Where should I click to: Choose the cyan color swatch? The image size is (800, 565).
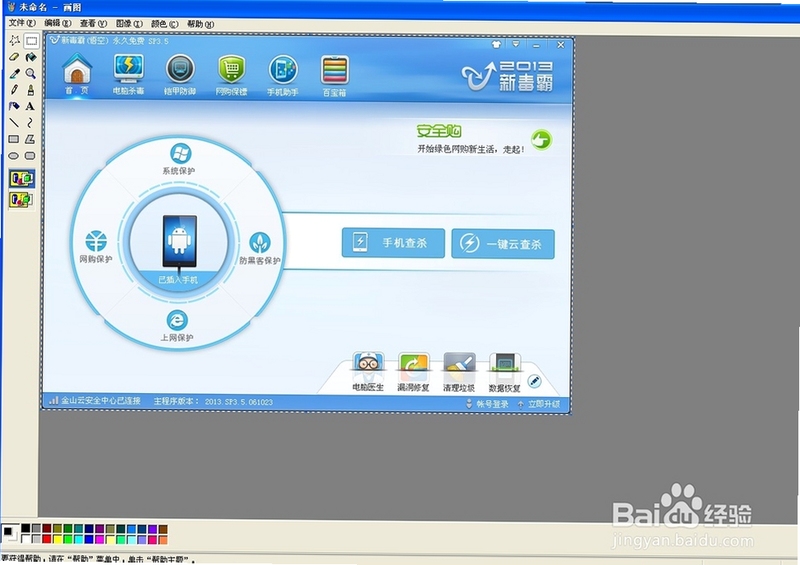click(78, 539)
